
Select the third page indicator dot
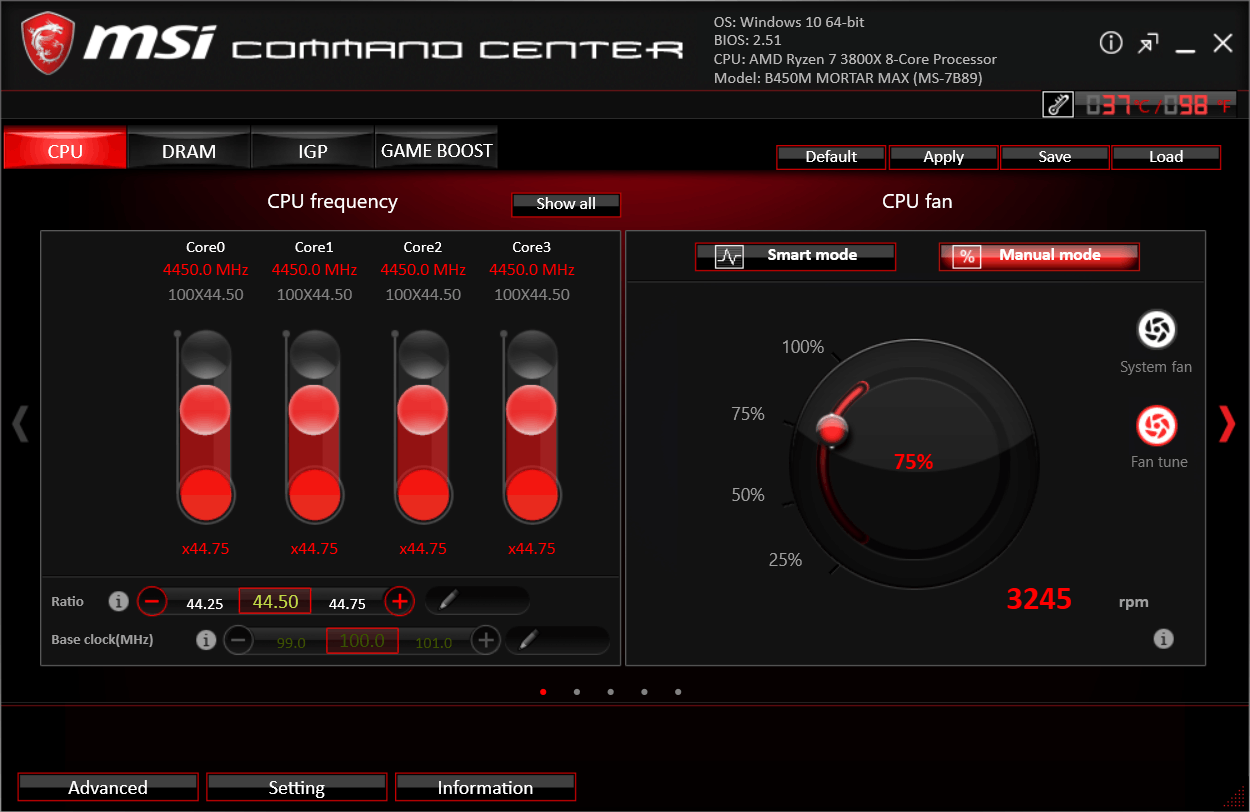pyautogui.click(x=611, y=691)
